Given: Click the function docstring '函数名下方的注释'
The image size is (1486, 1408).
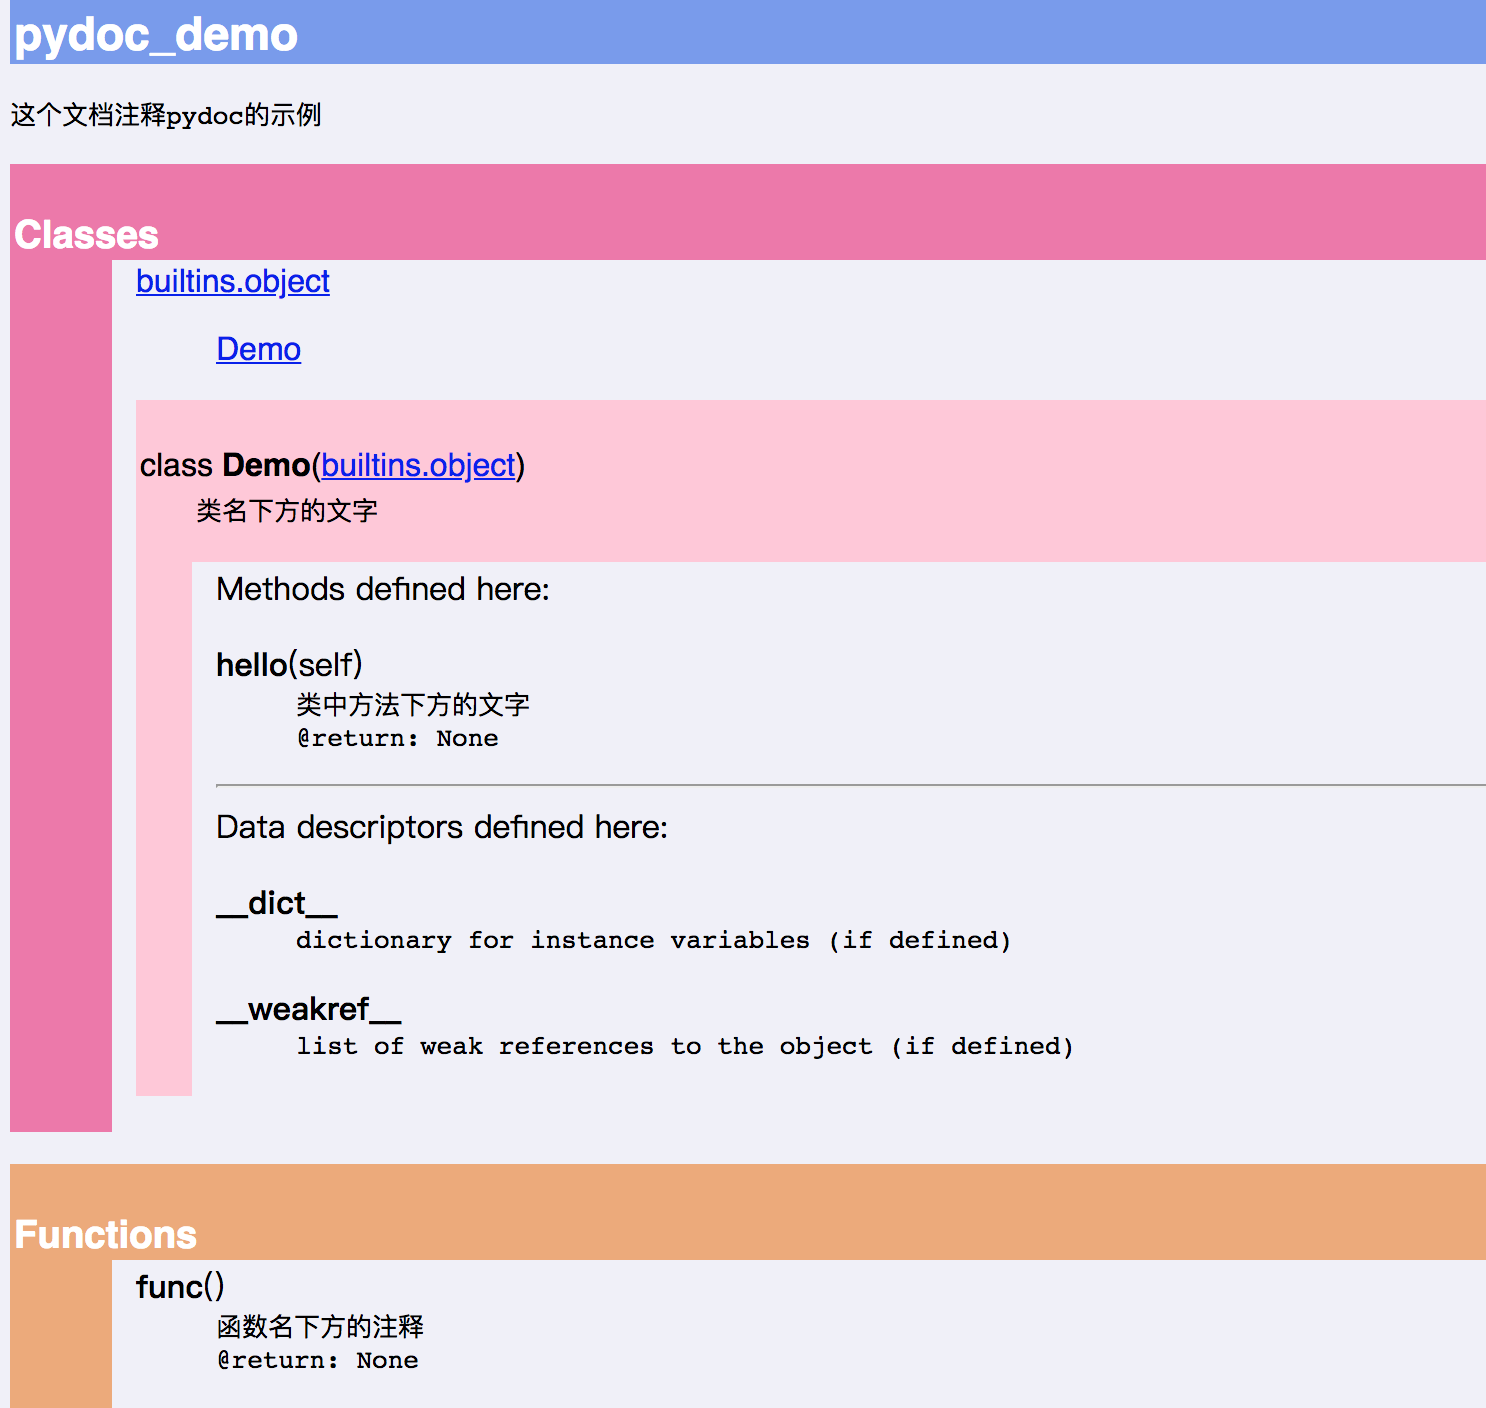Looking at the screenshot, I should (x=320, y=1327).
